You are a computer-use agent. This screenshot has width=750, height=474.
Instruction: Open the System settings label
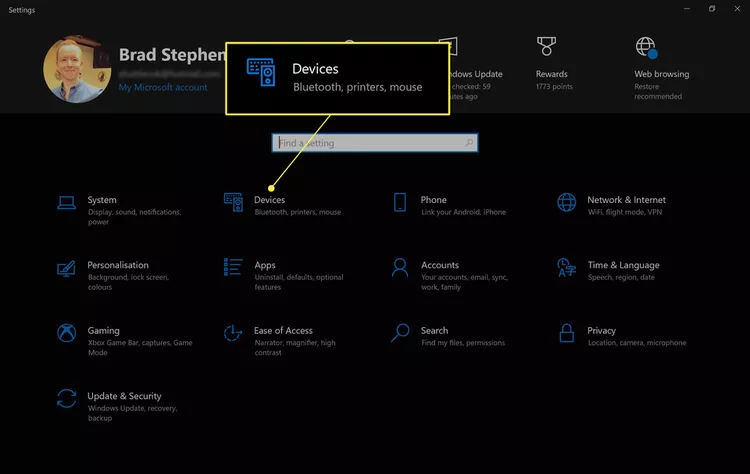tap(102, 200)
